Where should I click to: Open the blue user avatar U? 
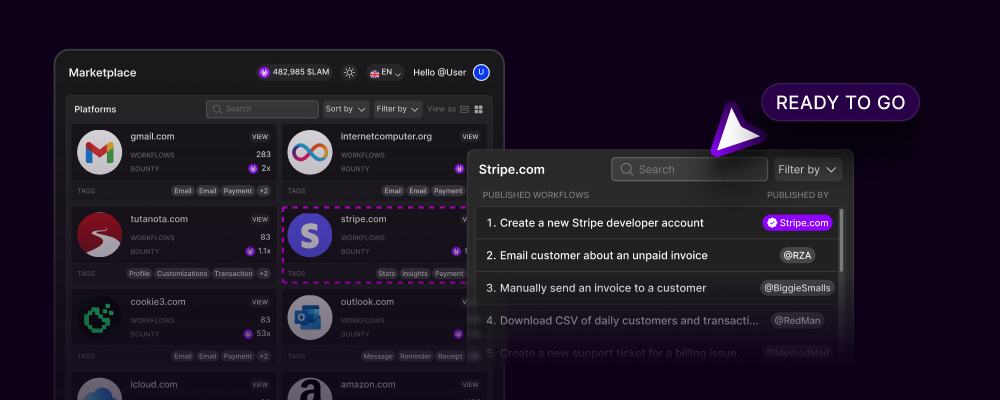(482, 73)
